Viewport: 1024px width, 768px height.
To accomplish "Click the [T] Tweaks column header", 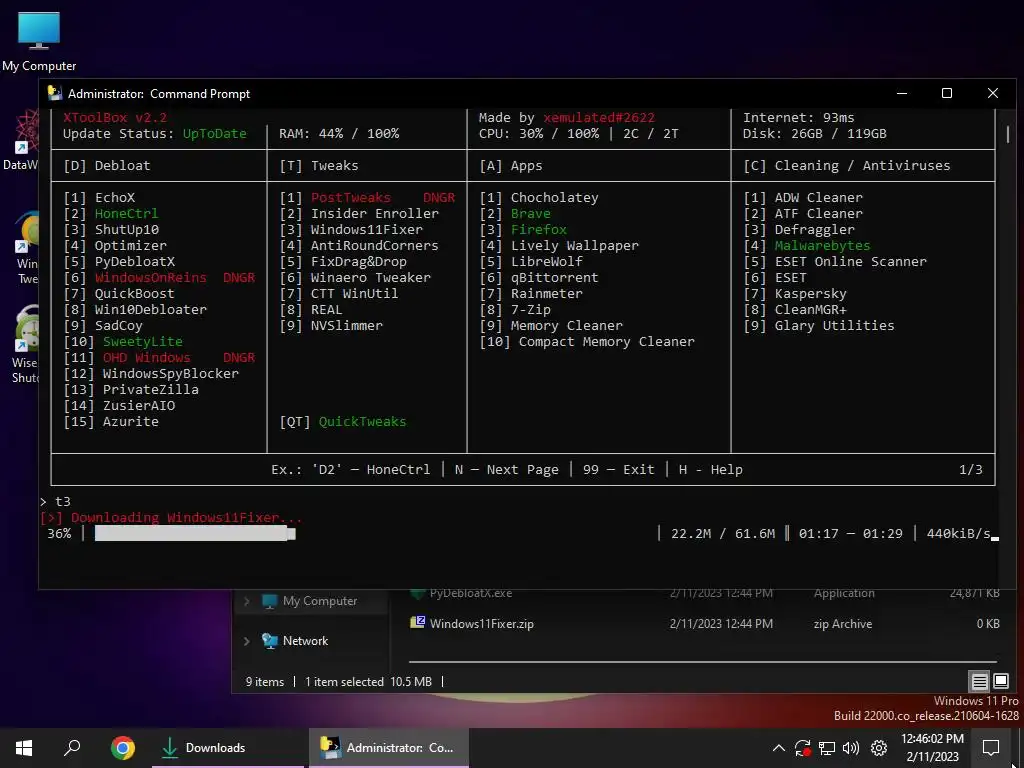I will click(319, 165).
